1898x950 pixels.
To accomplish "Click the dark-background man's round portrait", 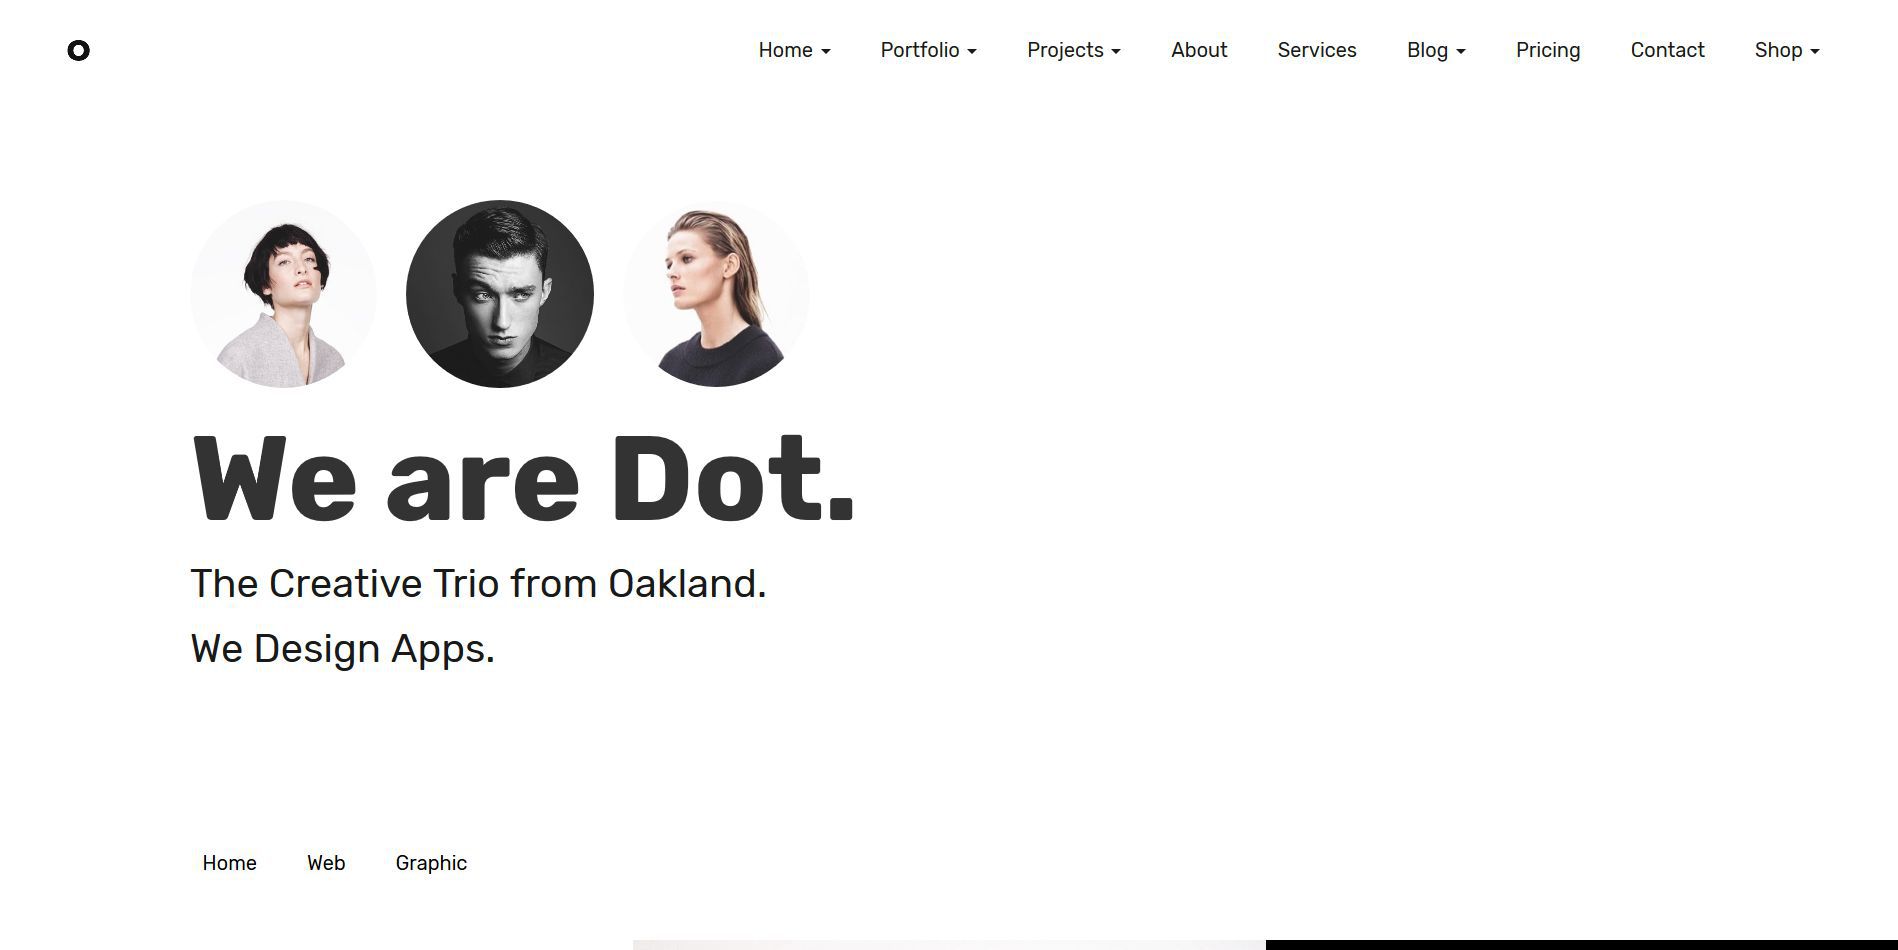I will pyautogui.click(x=500, y=294).
